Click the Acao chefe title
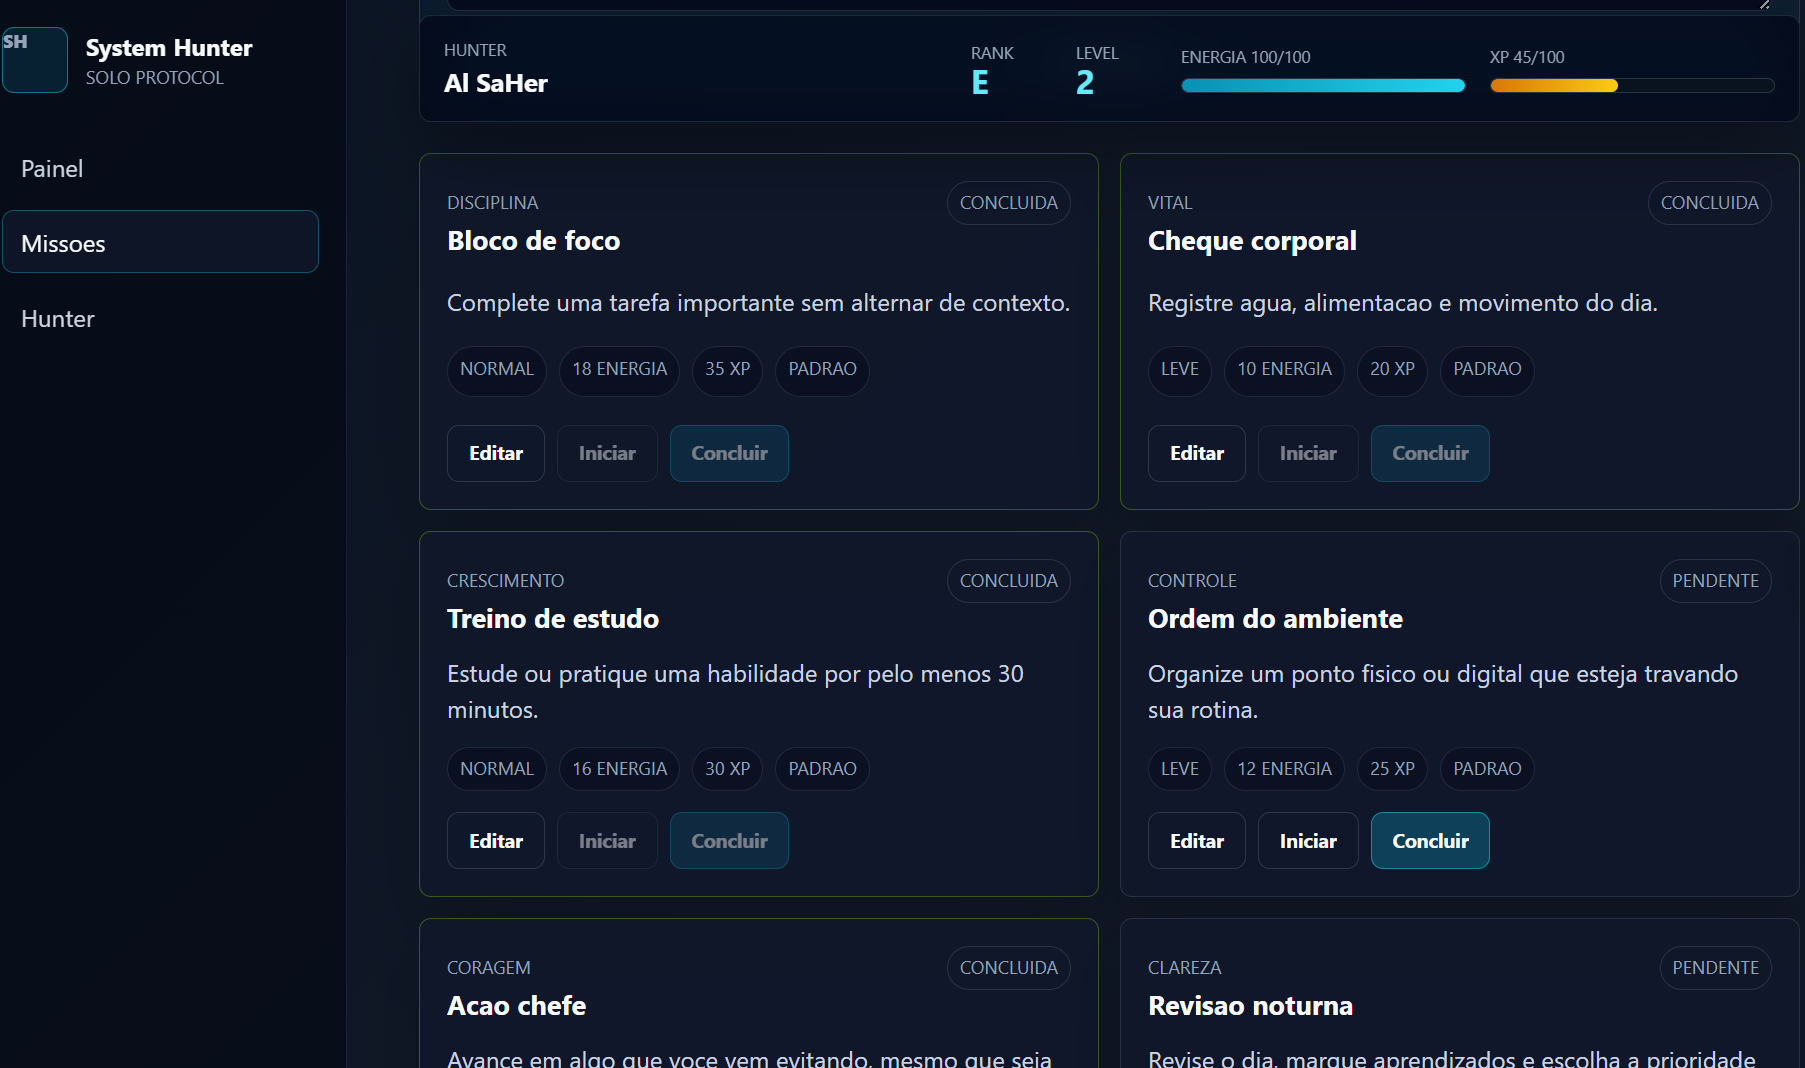 pos(516,1006)
